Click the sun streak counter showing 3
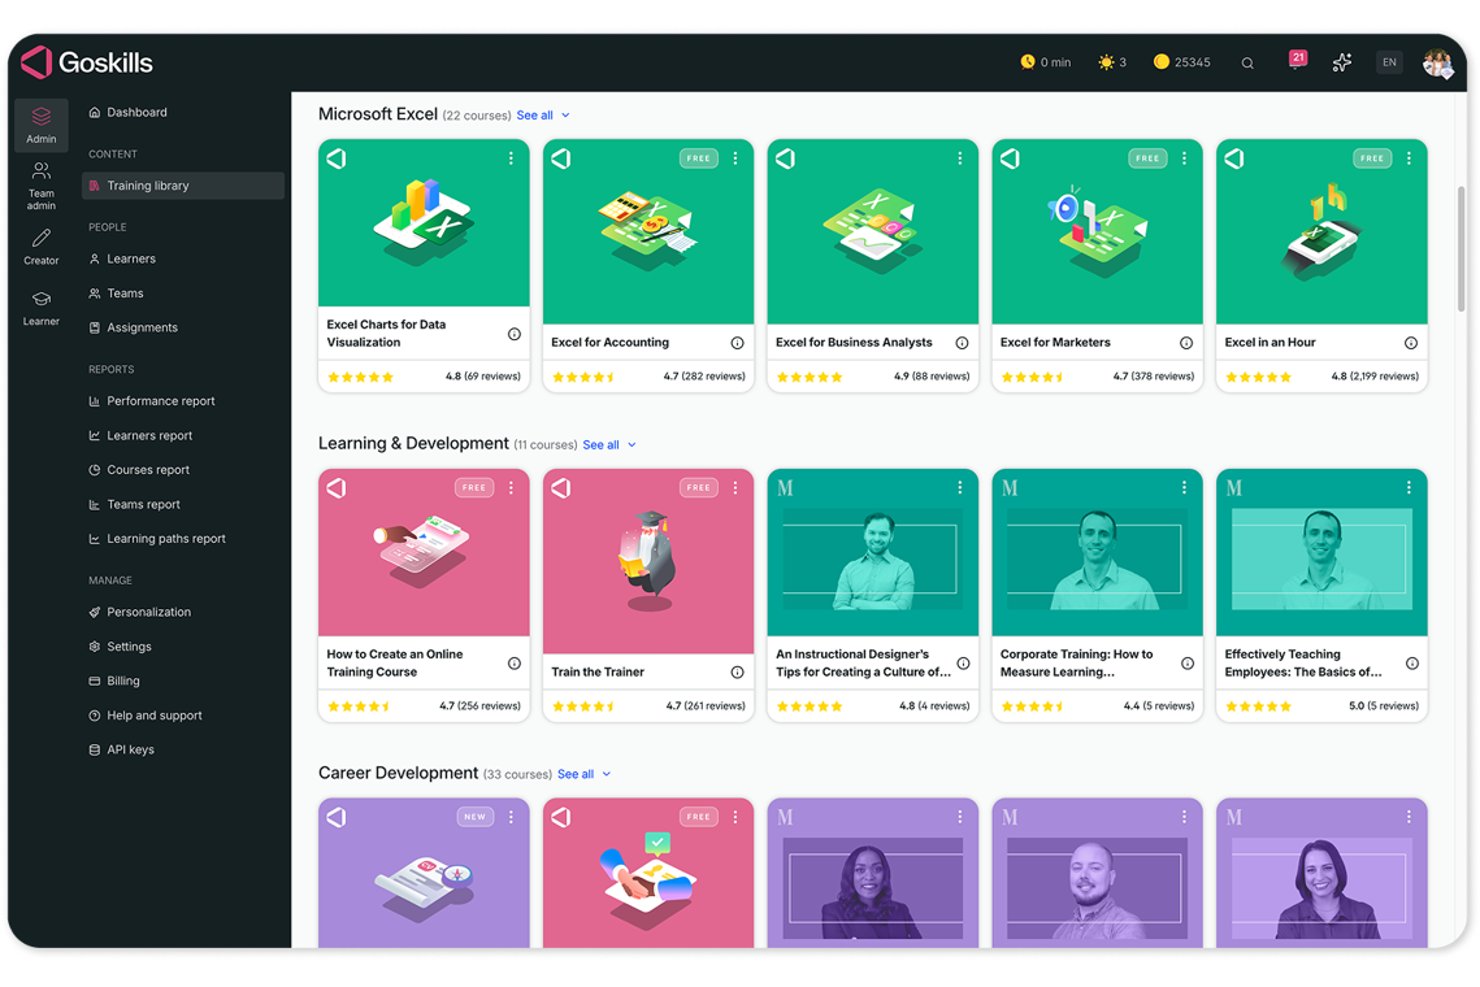 click(x=1112, y=62)
